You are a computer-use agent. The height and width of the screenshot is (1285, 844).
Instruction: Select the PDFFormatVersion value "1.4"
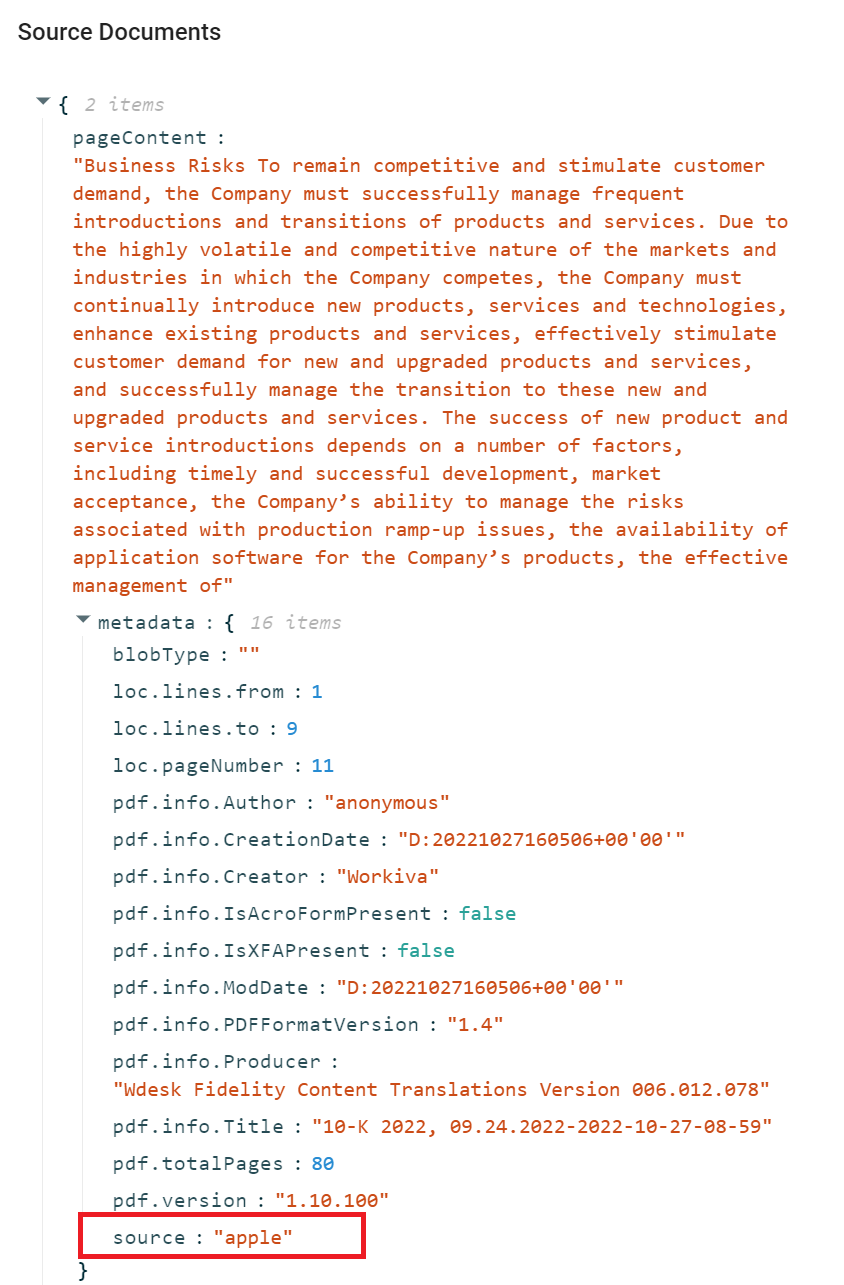point(474,1025)
